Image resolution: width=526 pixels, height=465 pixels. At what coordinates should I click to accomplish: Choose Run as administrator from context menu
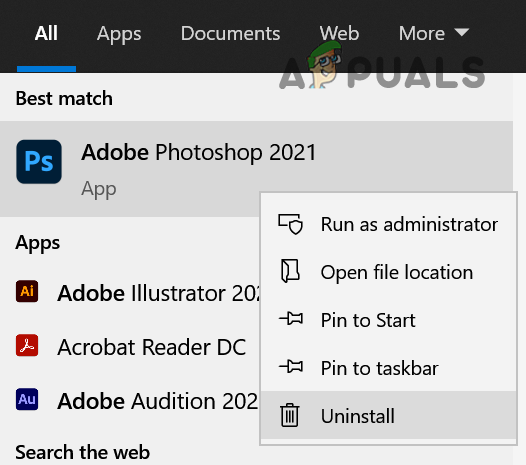(388, 224)
